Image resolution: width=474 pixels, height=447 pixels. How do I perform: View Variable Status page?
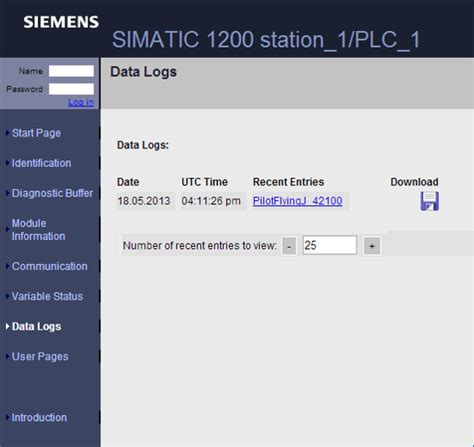(x=47, y=296)
